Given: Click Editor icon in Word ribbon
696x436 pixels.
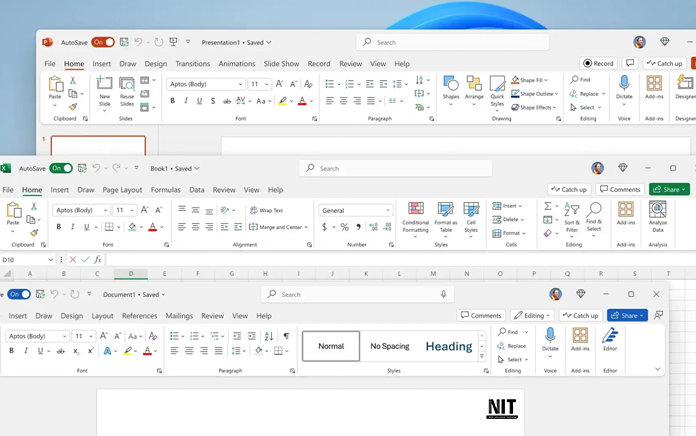Looking at the screenshot, I should click(x=610, y=335).
